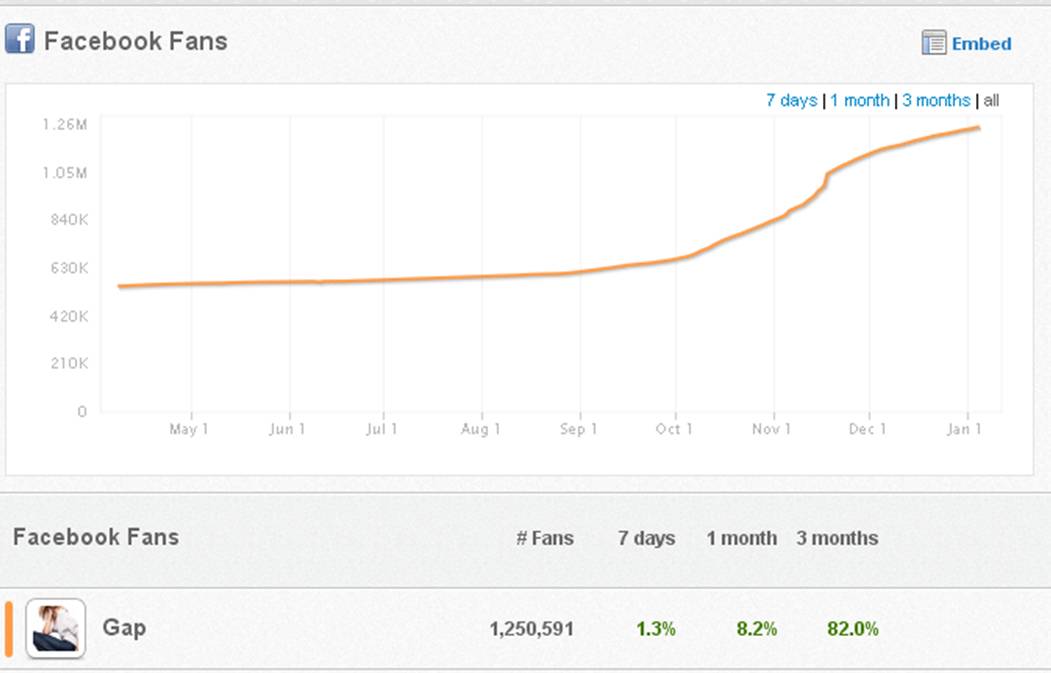The width and height of the screenshot is (1051, 673).
Task: Switch chart range to 7 days
Action: 791,100
